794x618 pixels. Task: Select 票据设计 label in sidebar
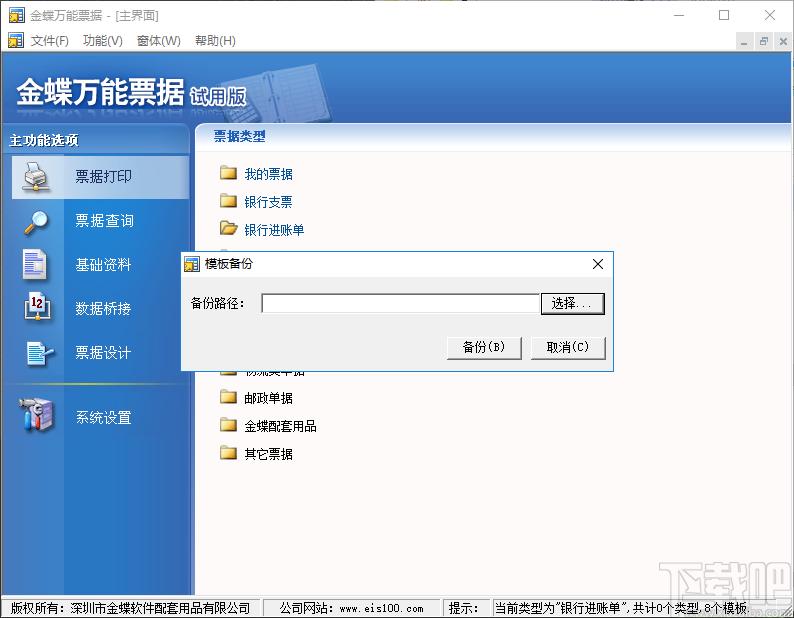pyautogui.click(x=103, y=353)
